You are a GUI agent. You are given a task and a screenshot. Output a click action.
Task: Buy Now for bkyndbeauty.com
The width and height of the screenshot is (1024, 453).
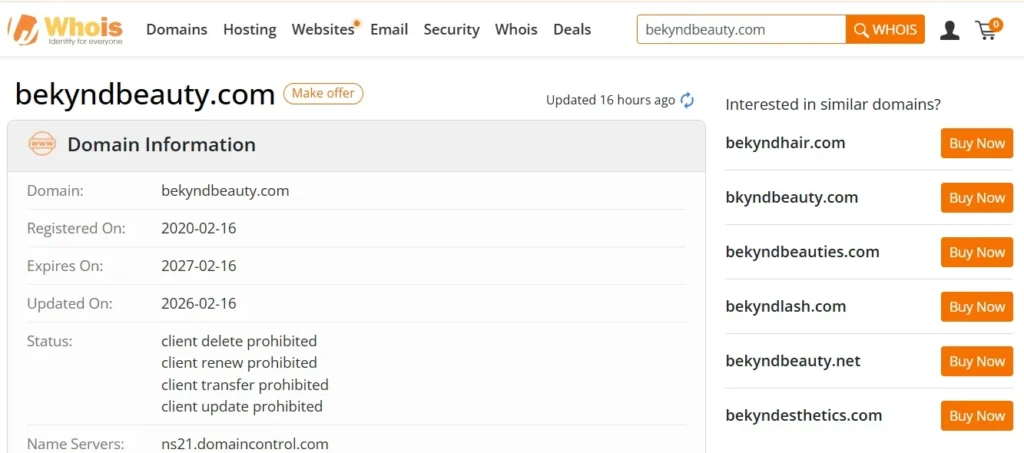(977, 198)
